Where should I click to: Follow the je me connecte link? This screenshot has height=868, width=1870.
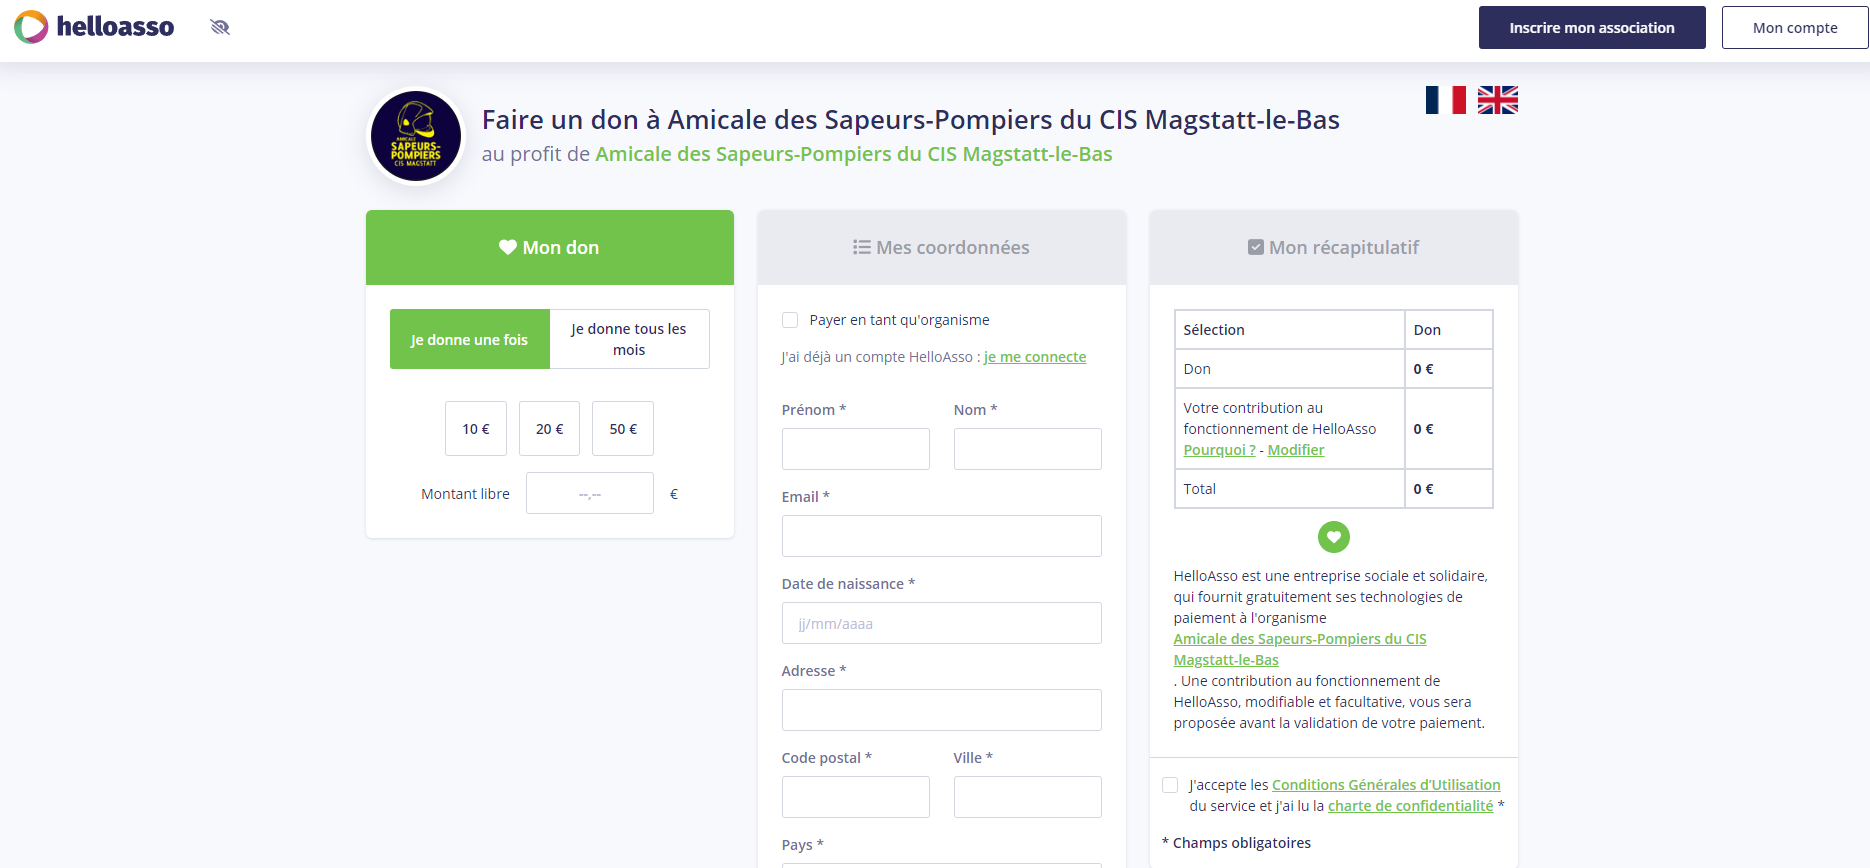pos(1035,357)
